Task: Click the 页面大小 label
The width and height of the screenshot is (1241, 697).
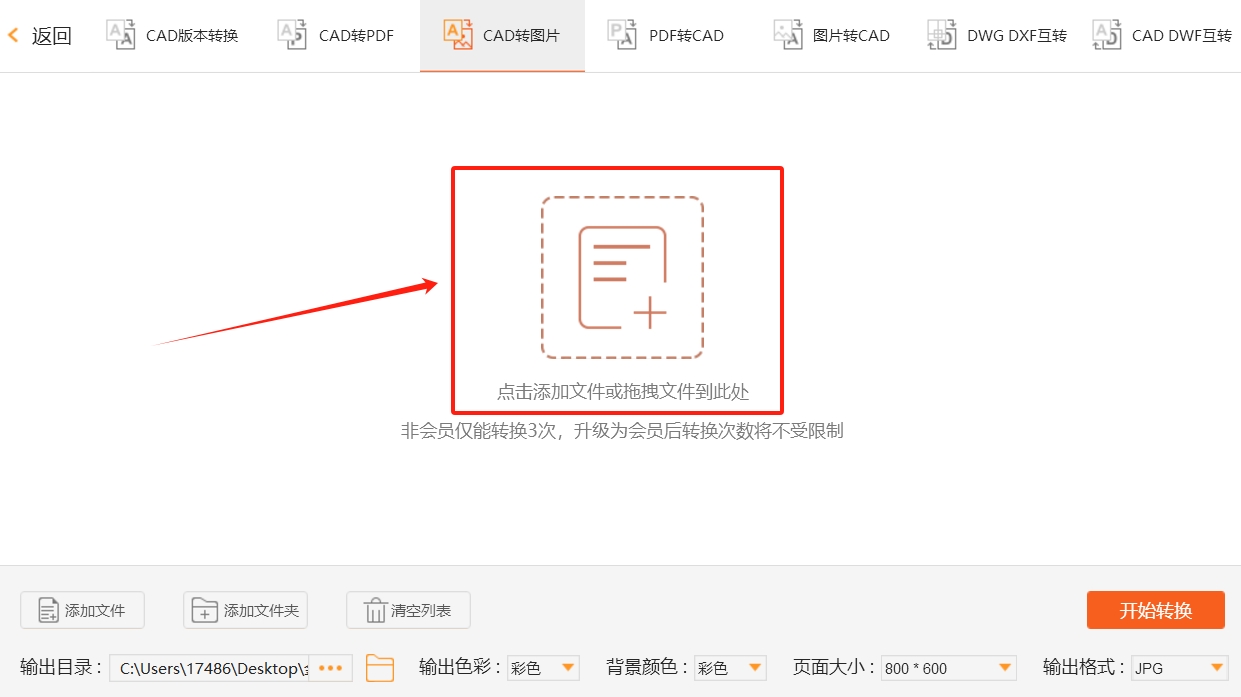Action: coord(834,668)
